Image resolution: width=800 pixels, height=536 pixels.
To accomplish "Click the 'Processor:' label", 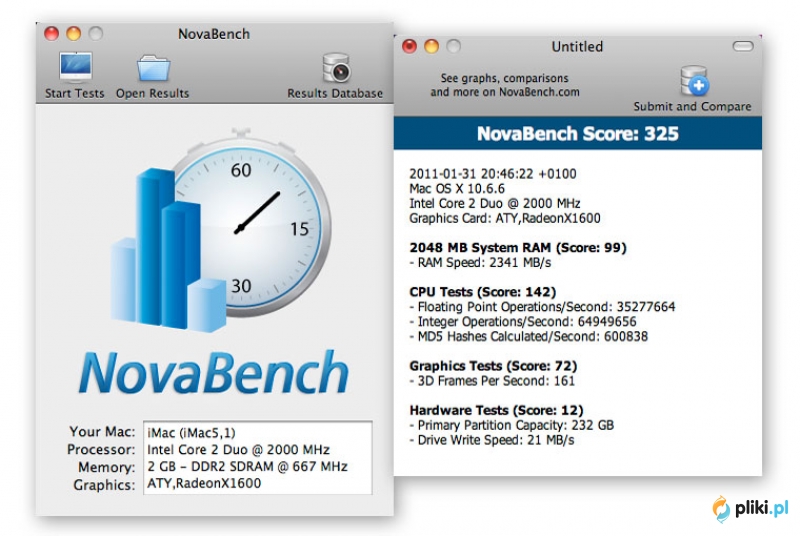I will [101, 450].
